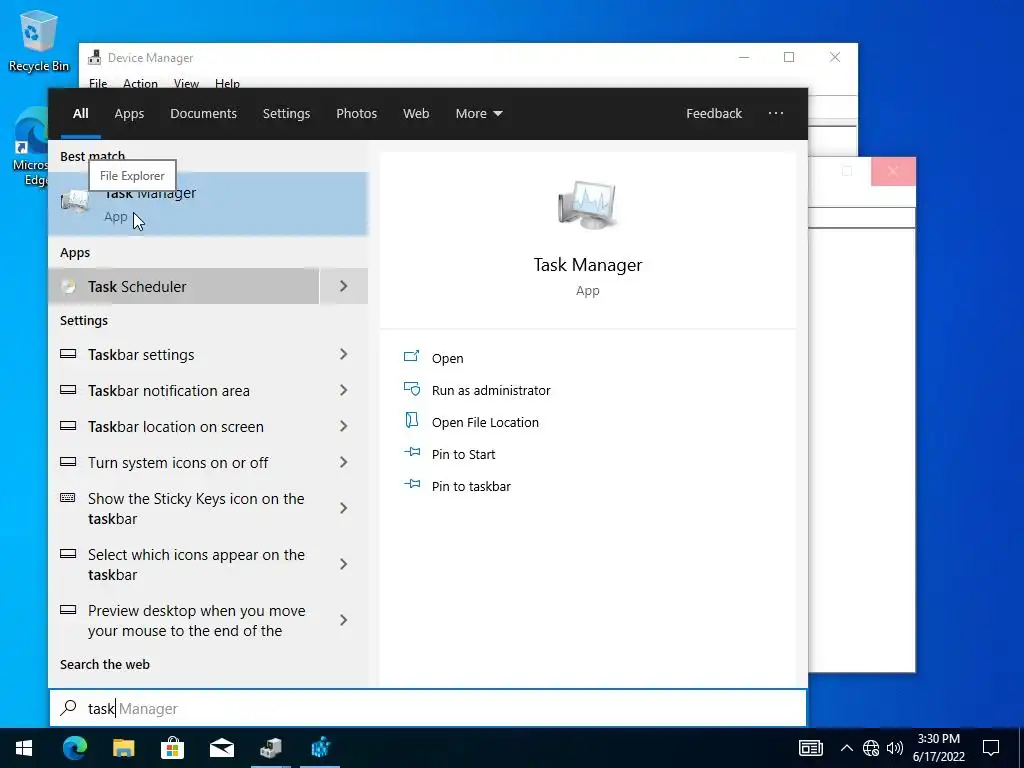Expand Taskbar notification area chevron
The image size is (1024, 768).
click(344, 390)
